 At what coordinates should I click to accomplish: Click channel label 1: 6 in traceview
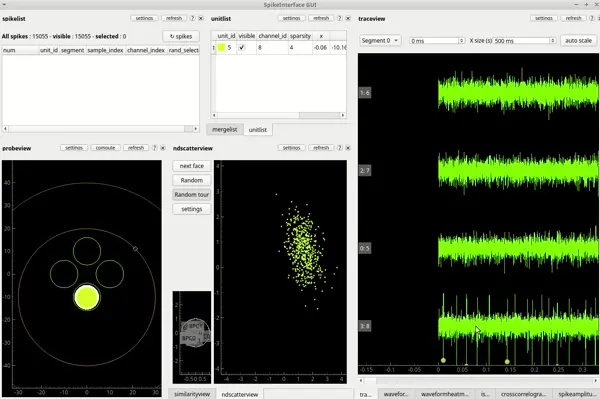pos(365,93)
